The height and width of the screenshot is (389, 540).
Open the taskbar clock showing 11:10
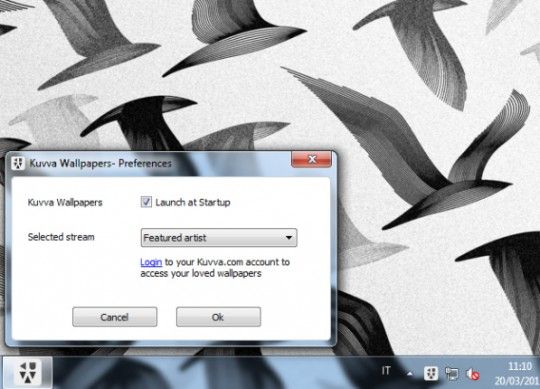(517, 373)
